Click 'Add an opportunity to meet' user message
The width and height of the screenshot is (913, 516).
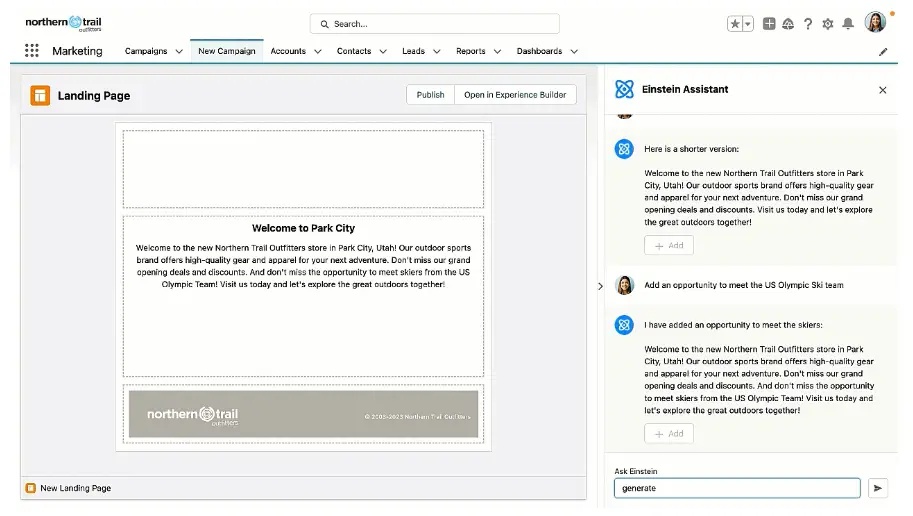744,285
